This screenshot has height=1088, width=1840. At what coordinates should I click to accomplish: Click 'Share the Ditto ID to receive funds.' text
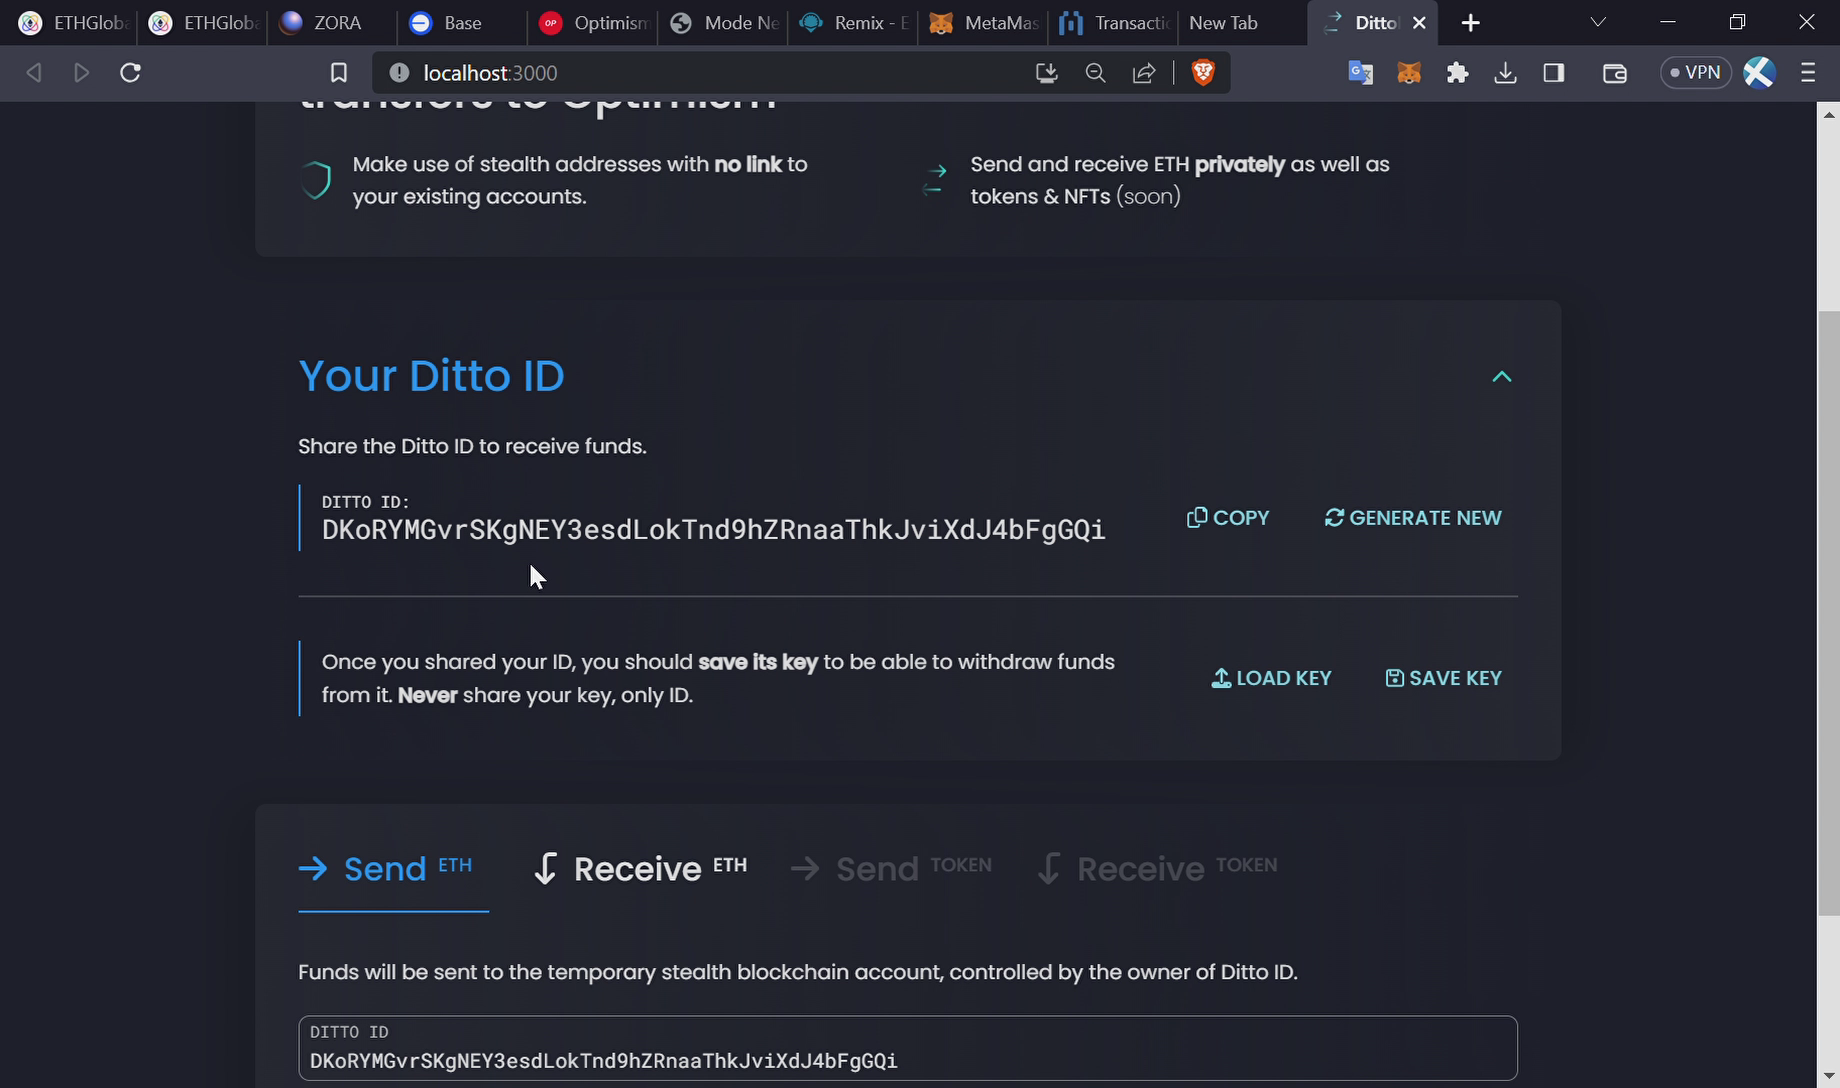coord(472,446)
